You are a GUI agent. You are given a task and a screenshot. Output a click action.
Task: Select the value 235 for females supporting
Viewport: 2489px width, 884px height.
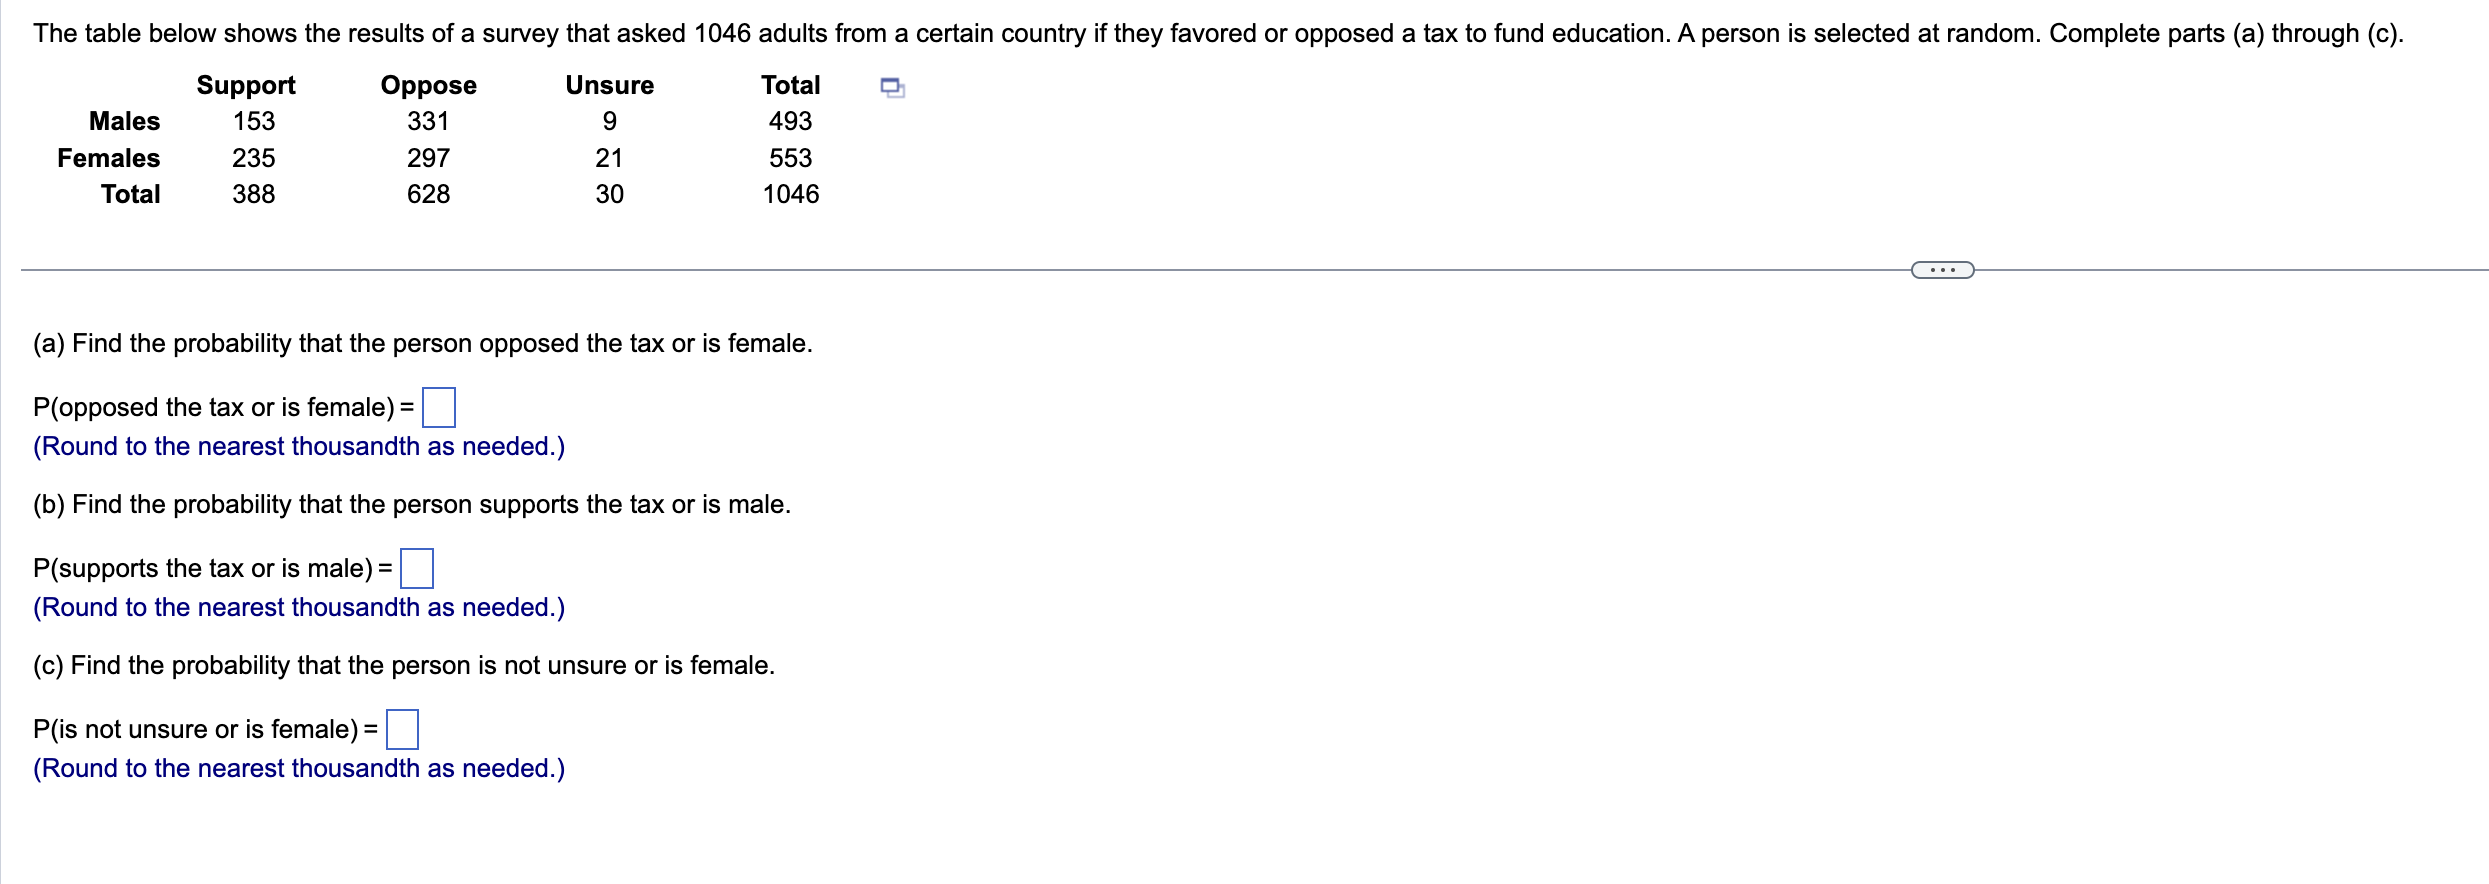point(254,158)
